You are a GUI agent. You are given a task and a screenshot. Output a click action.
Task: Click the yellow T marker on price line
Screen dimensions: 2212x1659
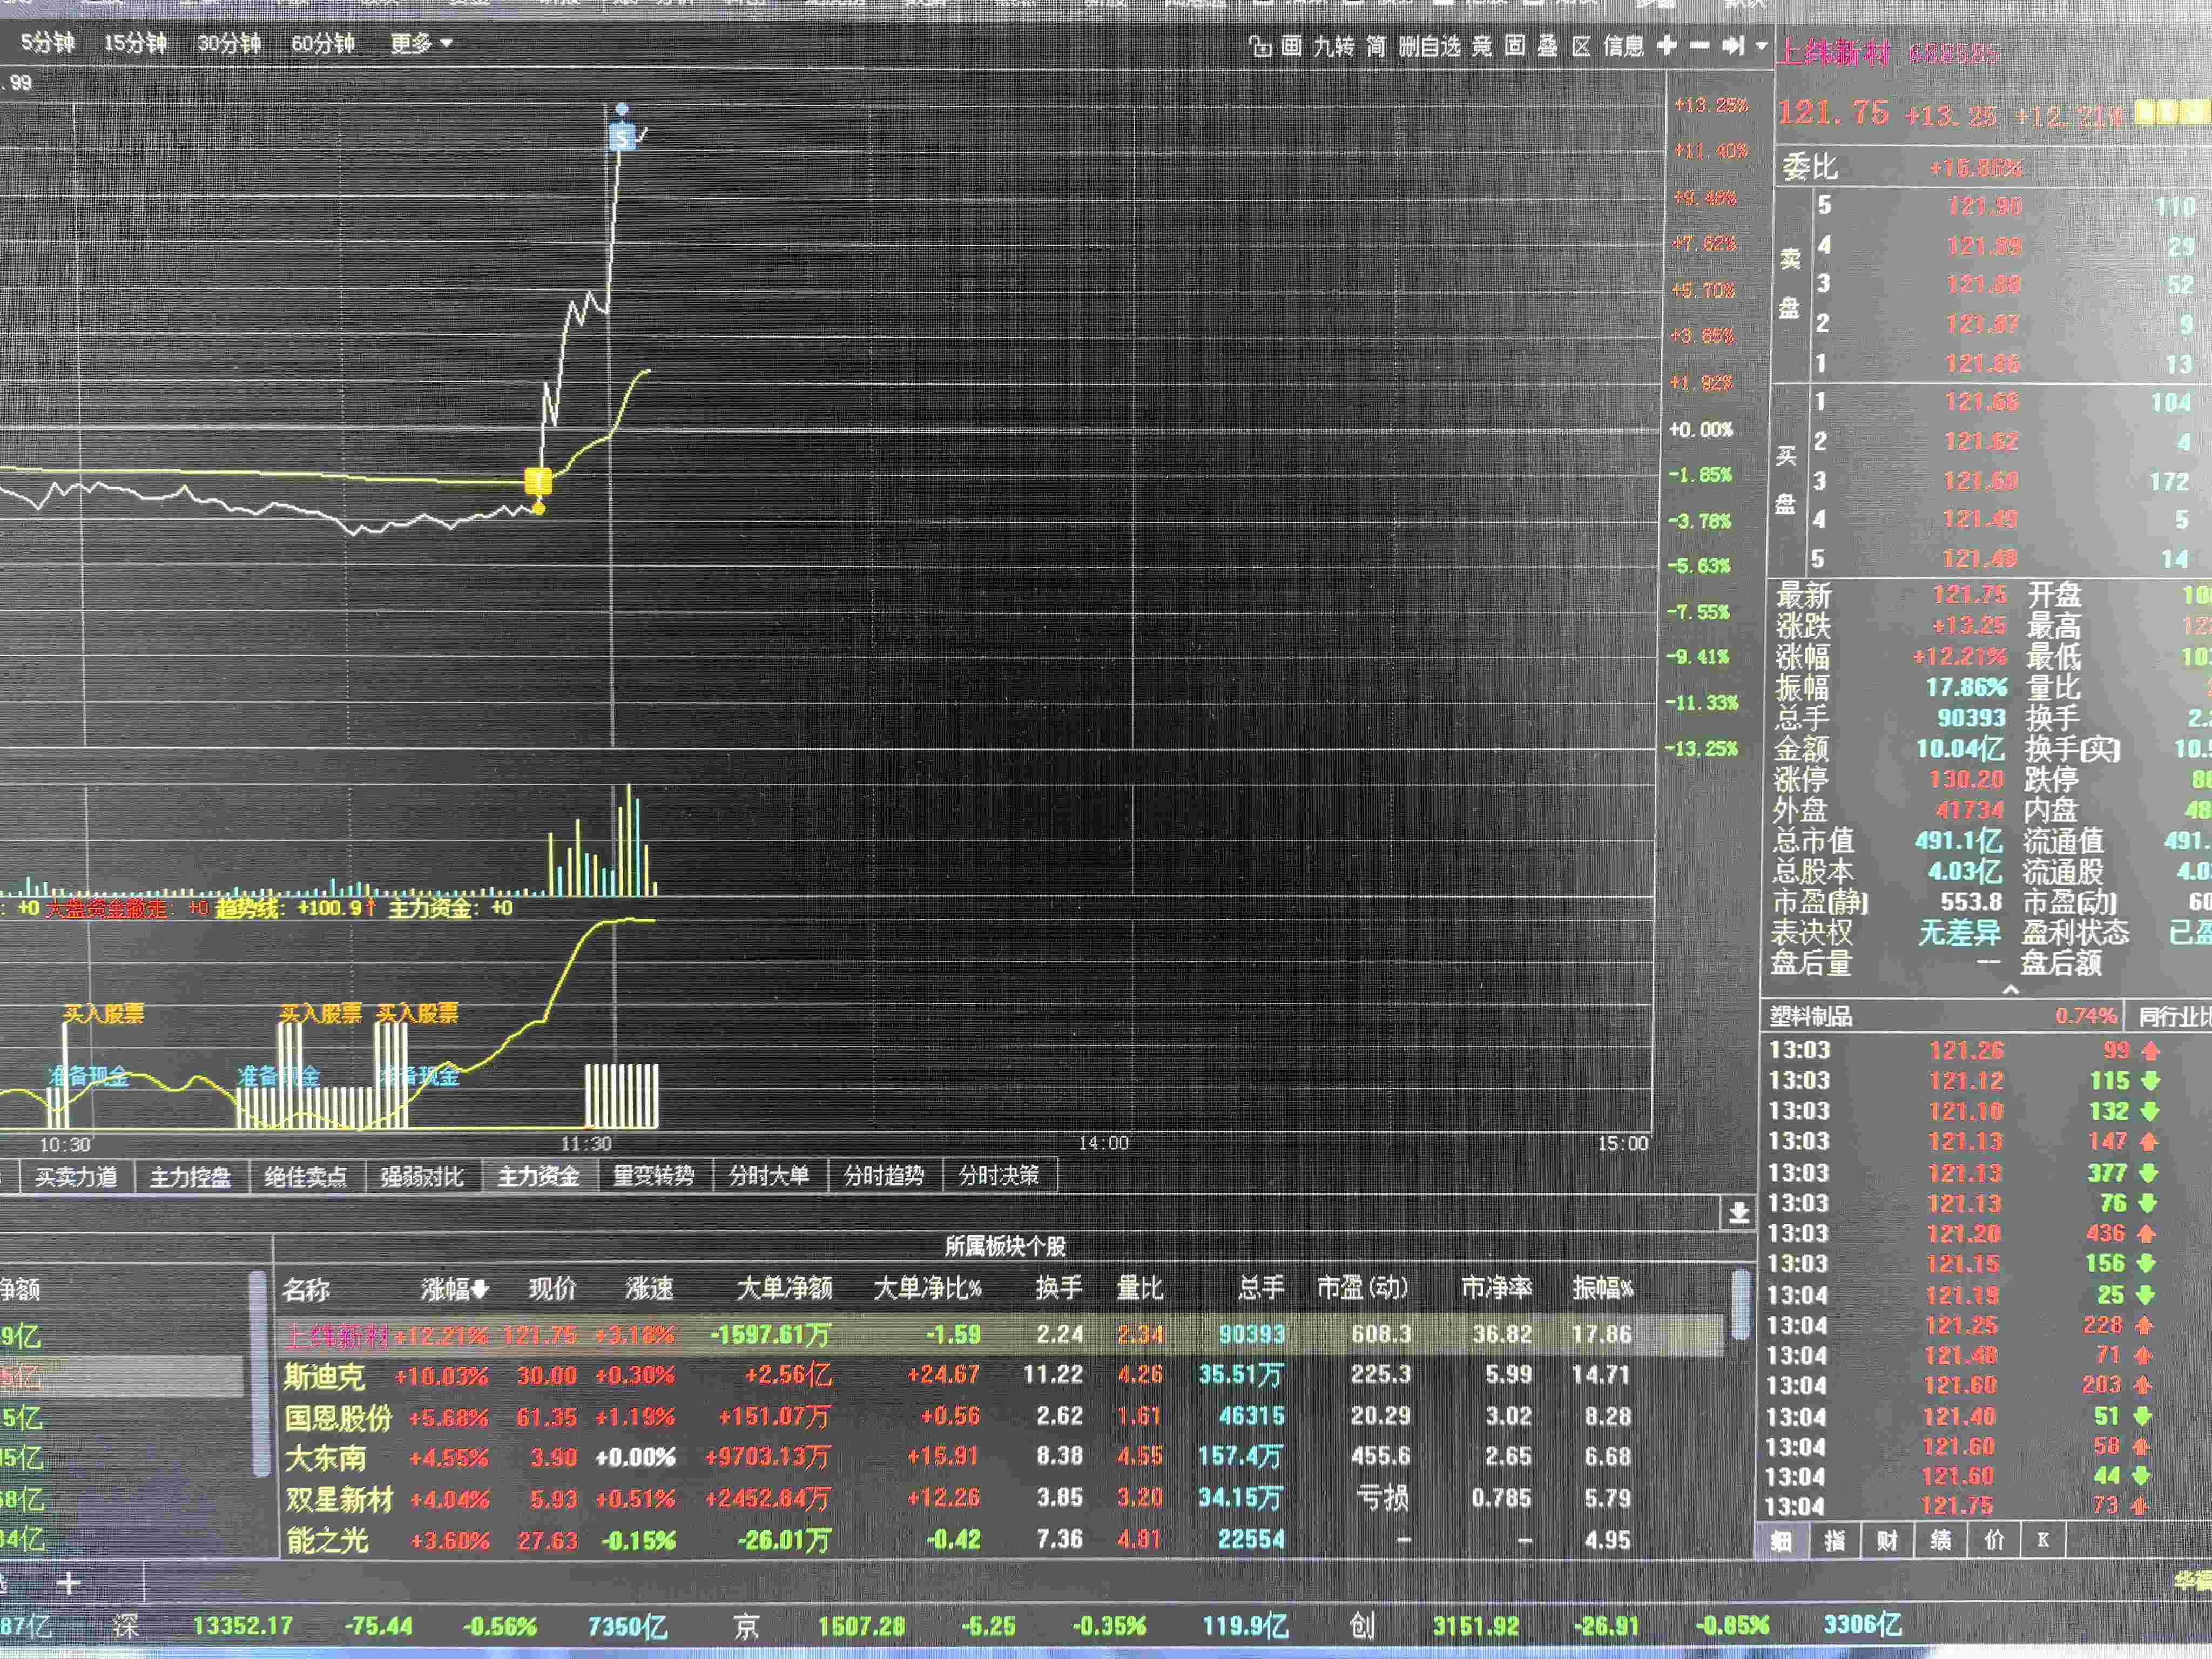click(538, 481)
